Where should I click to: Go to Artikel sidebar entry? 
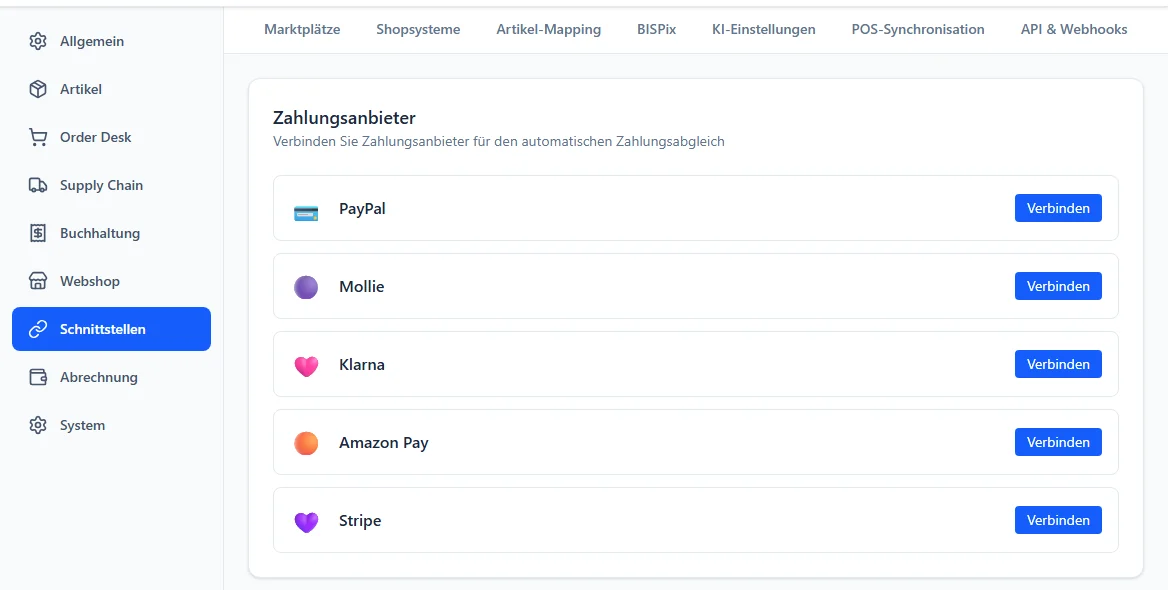(x=111, y=89)
